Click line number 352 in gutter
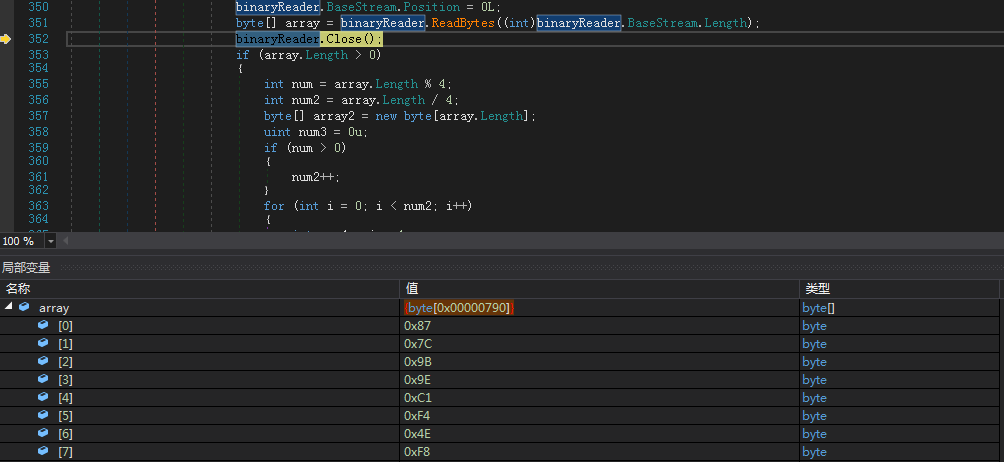The height and width of the screenshot is (462, 1004). (38, 39)
